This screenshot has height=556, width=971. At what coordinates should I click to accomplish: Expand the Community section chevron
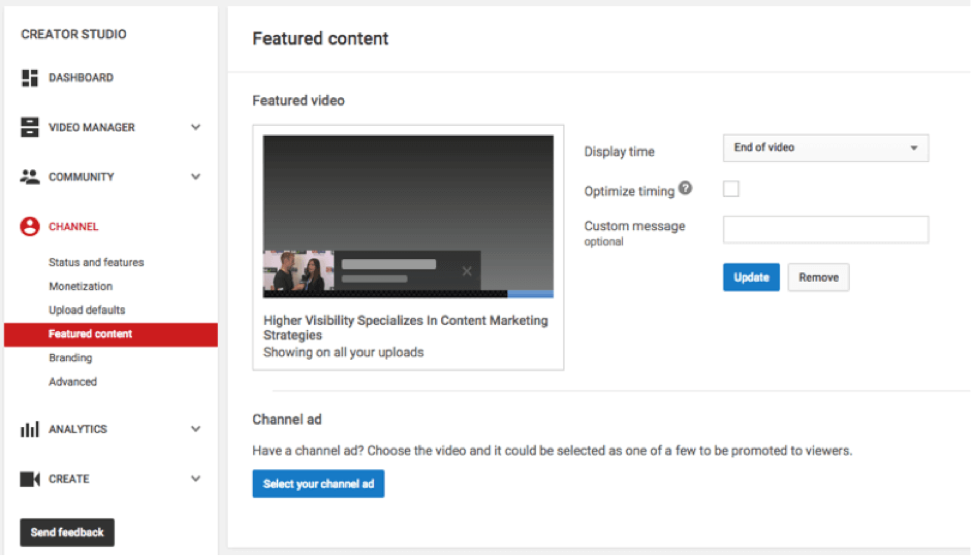pos(196,177)
